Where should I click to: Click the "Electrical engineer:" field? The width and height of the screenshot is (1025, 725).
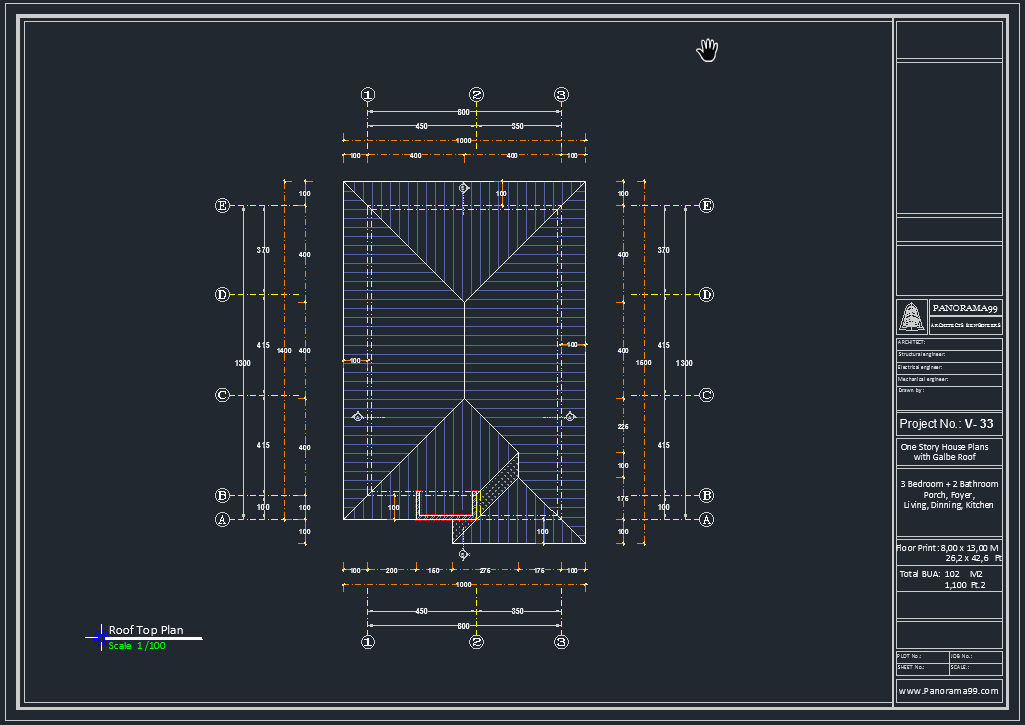pos(949,368)
